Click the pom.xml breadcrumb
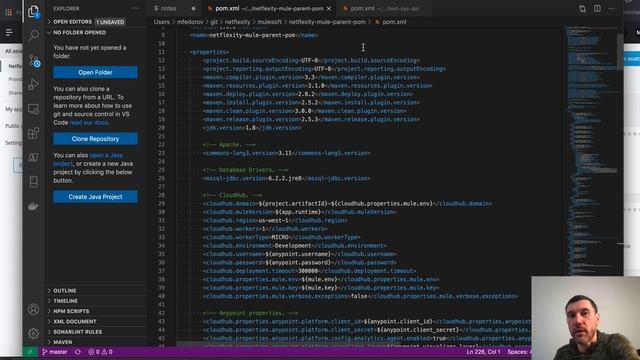Viewport: 640px width, 360px height. (x=391, y=22)
